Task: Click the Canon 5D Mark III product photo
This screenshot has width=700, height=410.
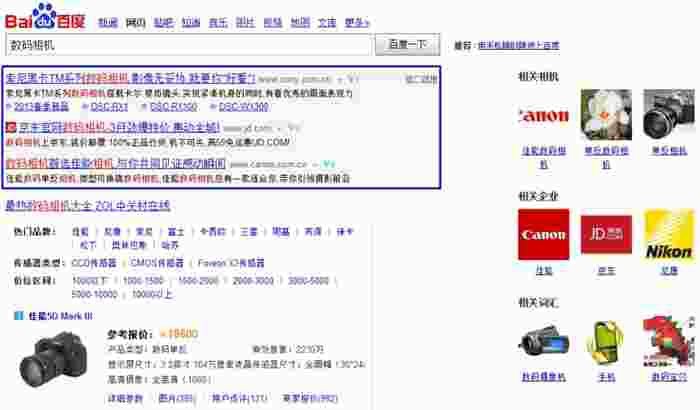Action: 54,359
